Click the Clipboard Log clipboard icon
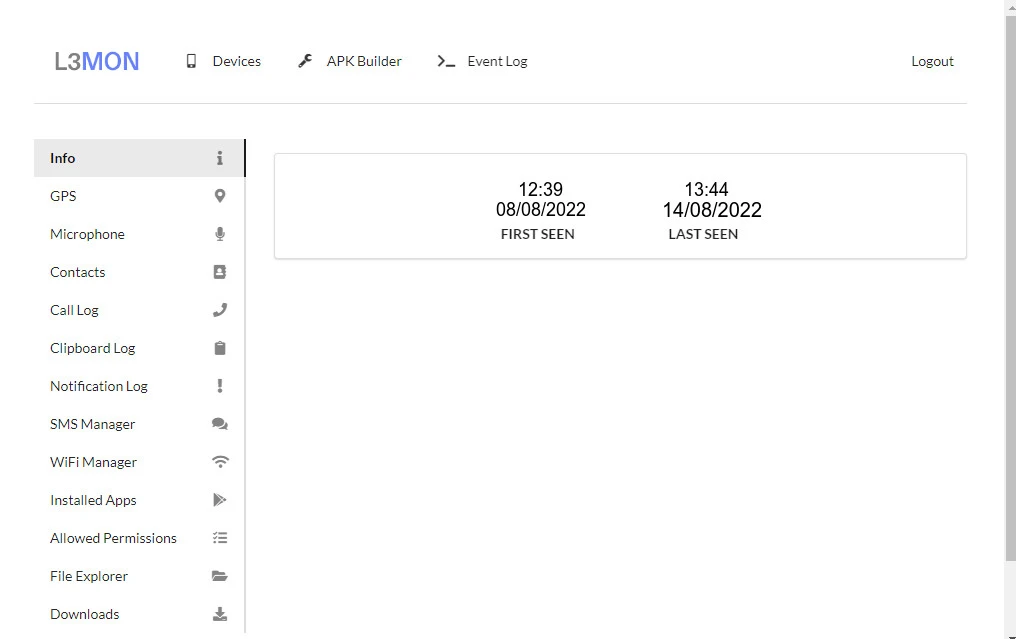This screenshot has height=639, width=1016. [x=220, y=348]
